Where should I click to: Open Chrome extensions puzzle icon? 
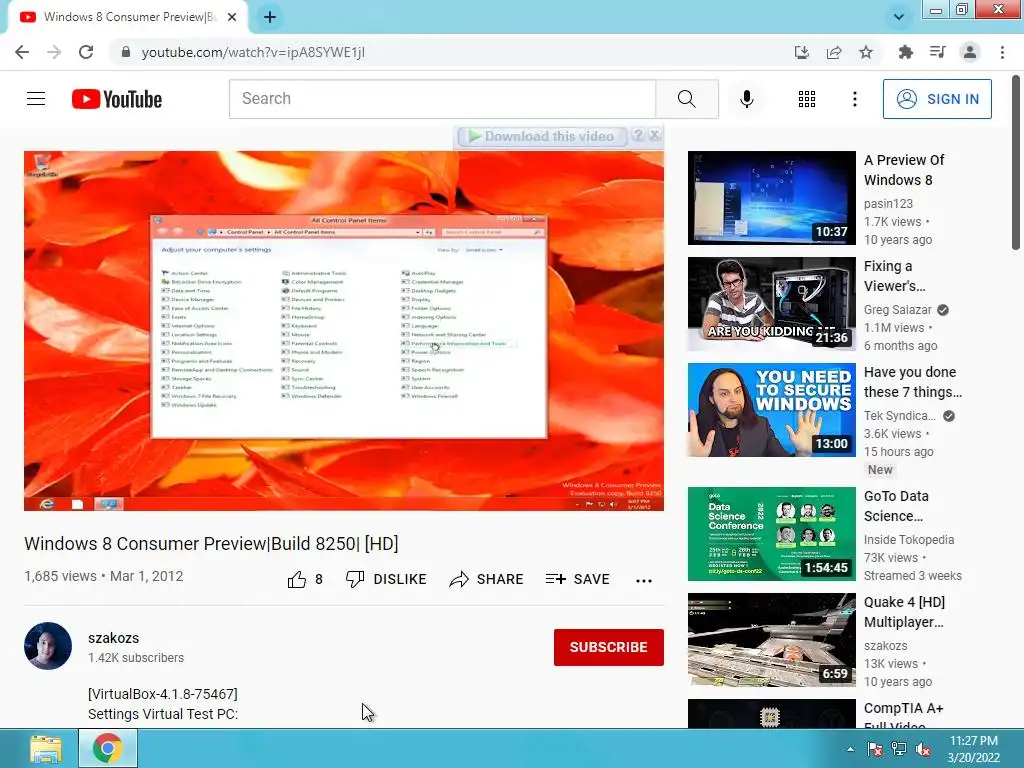click(905, 52)
